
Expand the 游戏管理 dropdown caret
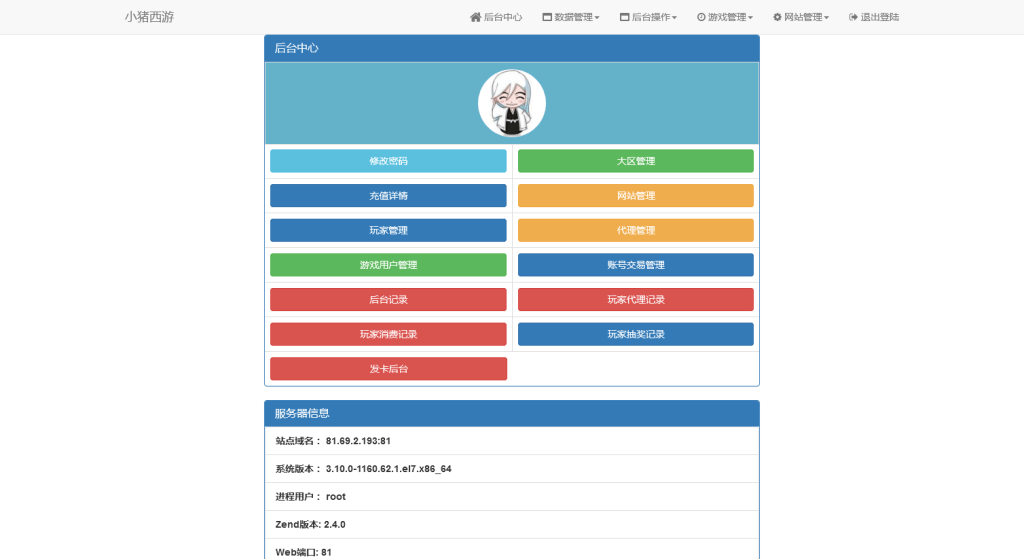click(x=750, y=18)
